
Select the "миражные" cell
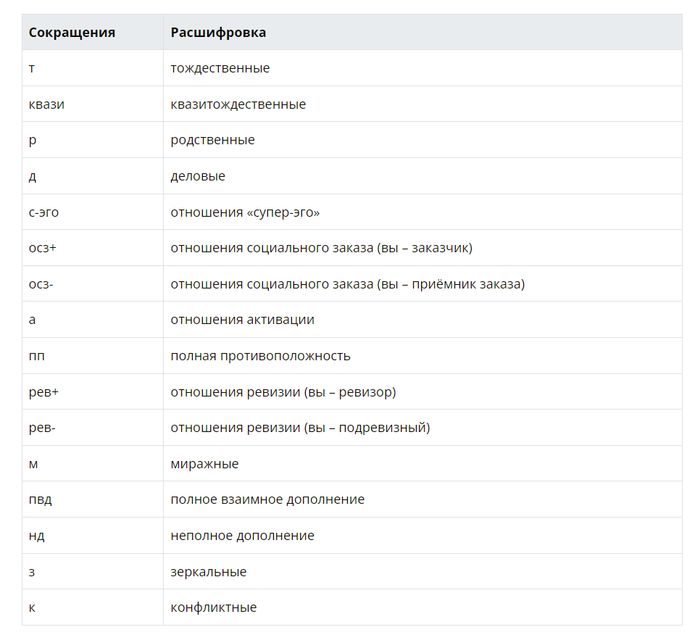204,464
